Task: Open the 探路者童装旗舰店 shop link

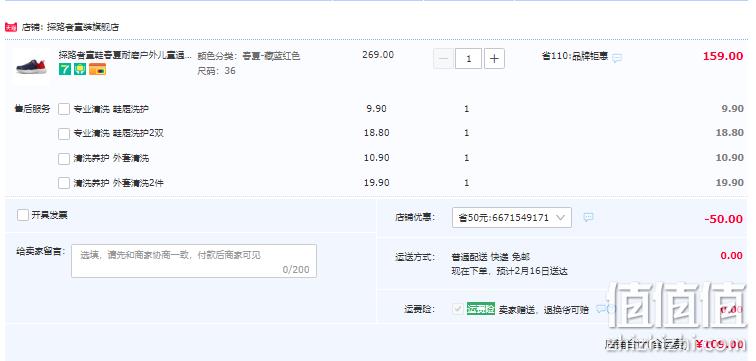Action: coord(83,27)
